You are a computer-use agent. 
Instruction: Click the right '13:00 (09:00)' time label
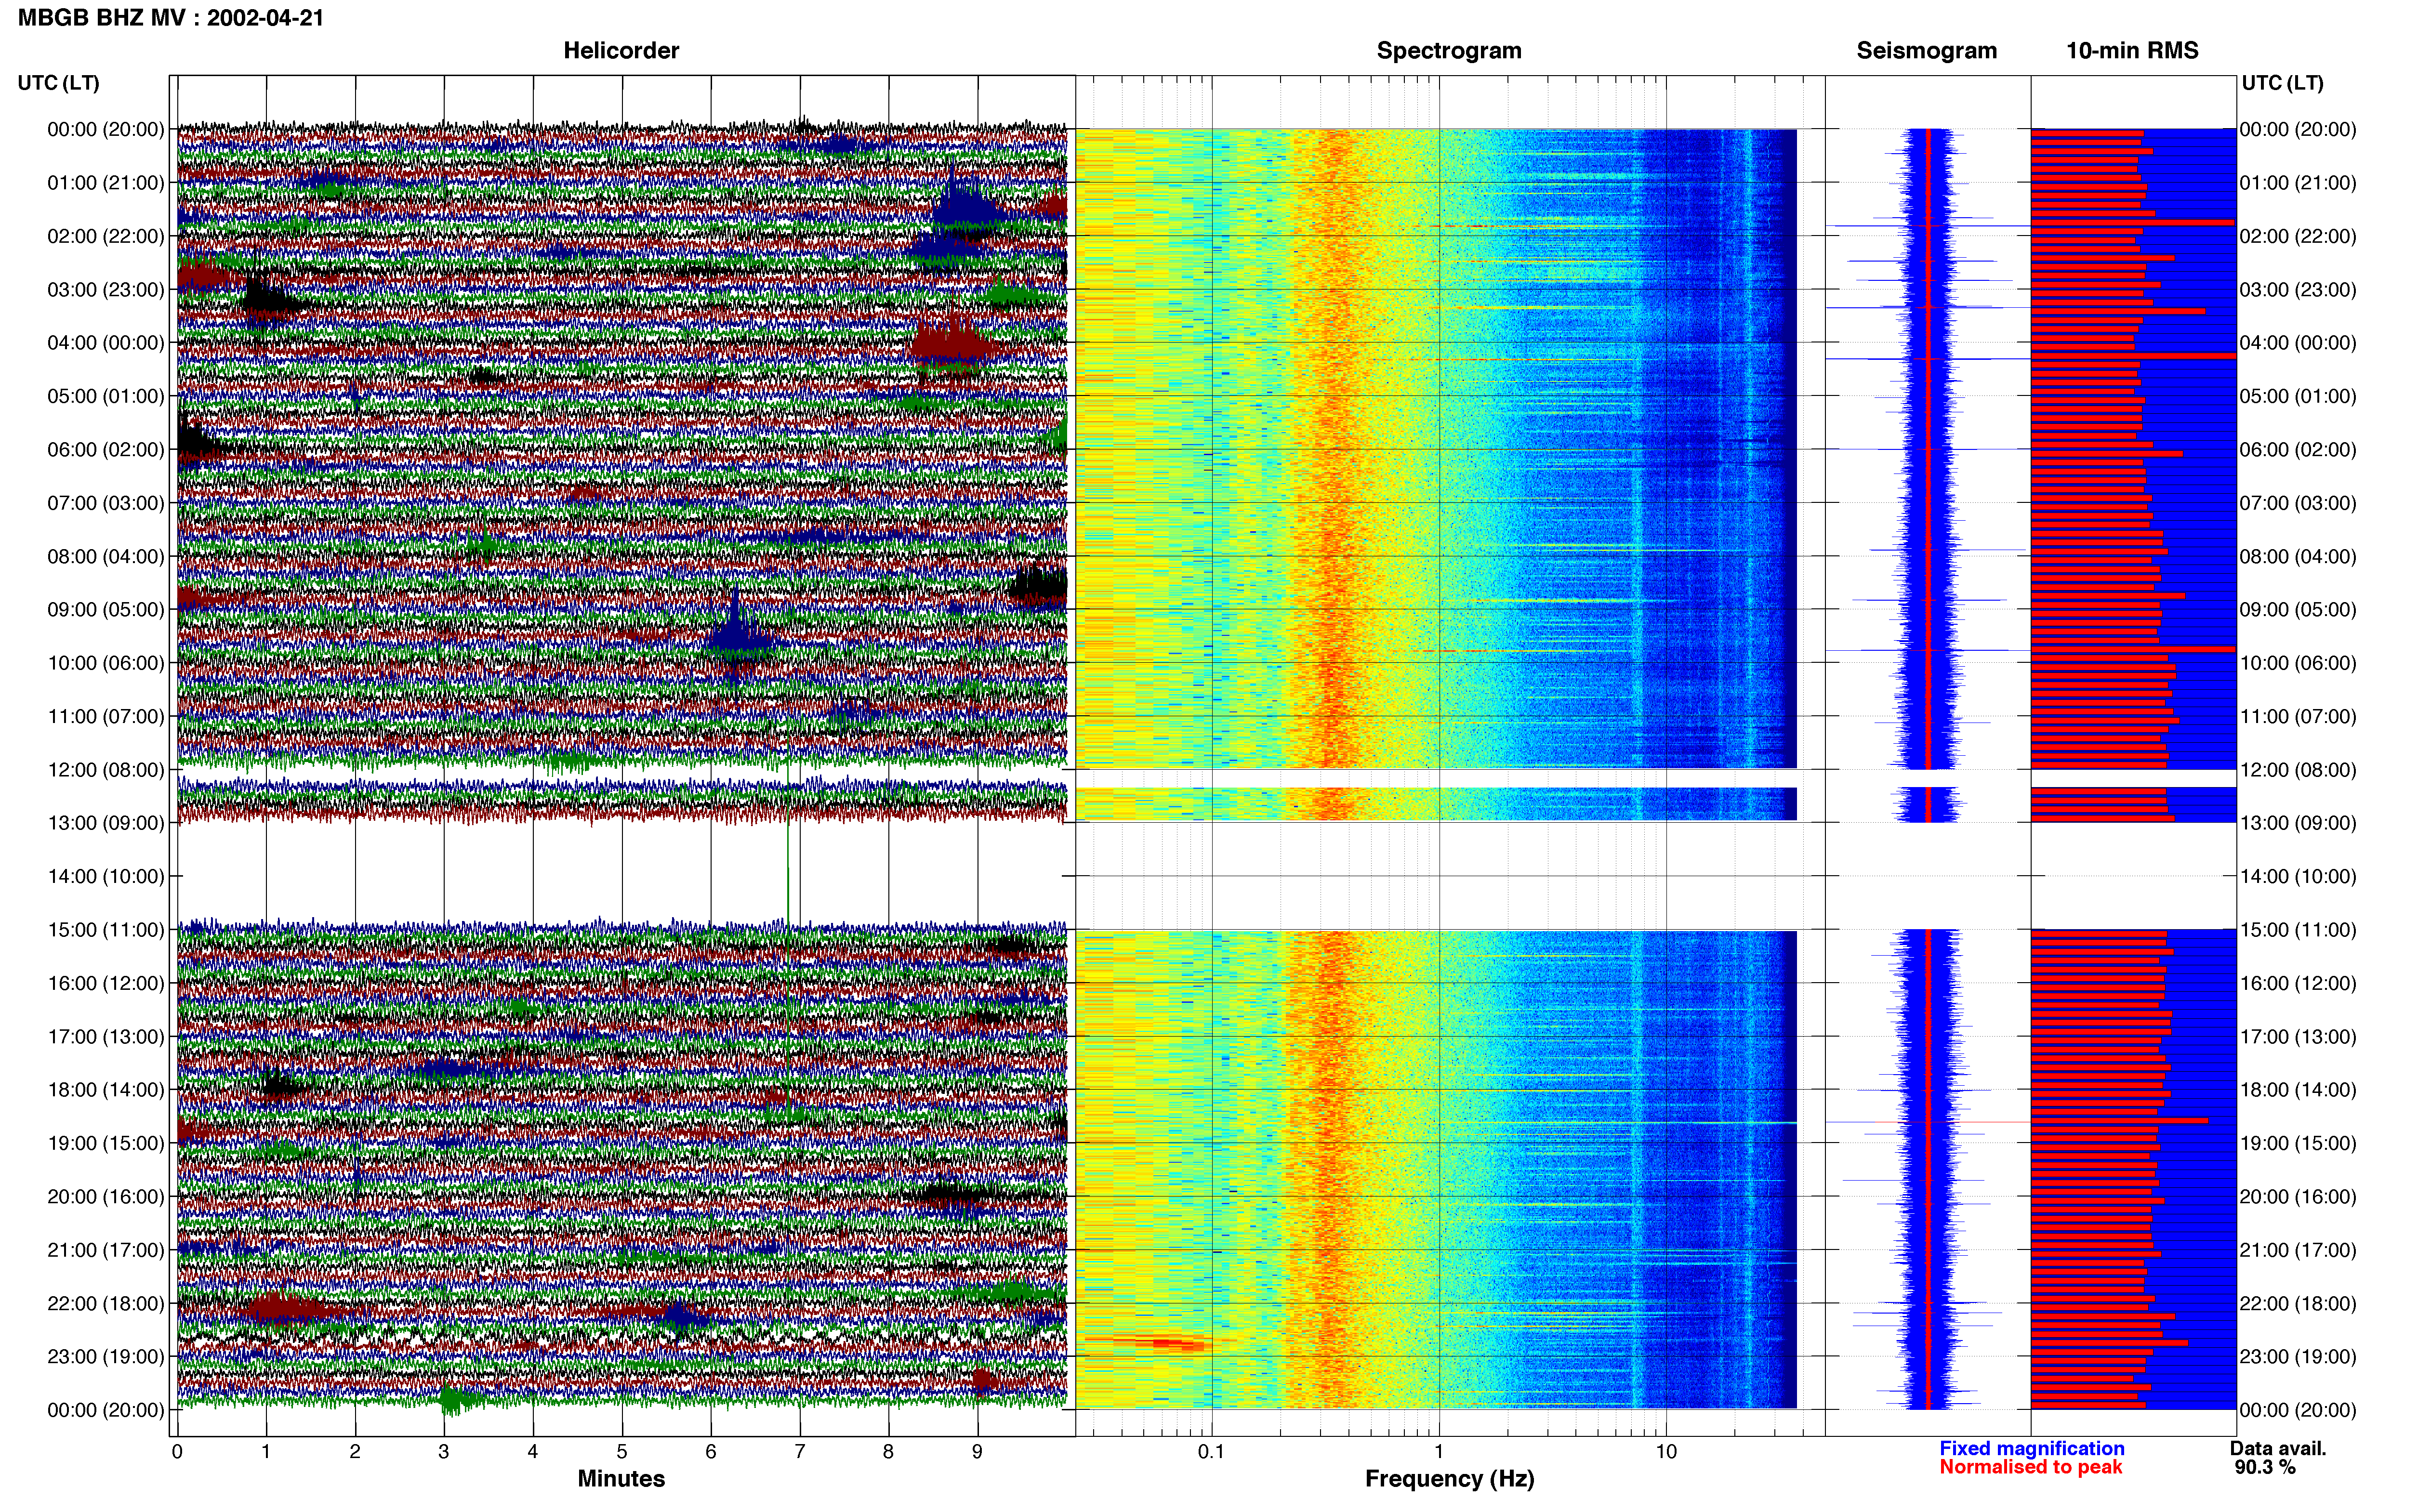point(2298,823)
